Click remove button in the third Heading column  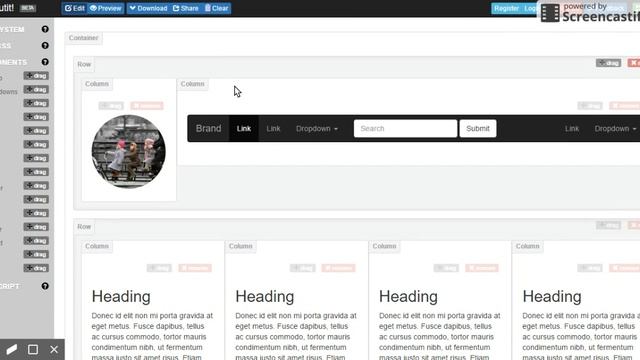(482, 268)
